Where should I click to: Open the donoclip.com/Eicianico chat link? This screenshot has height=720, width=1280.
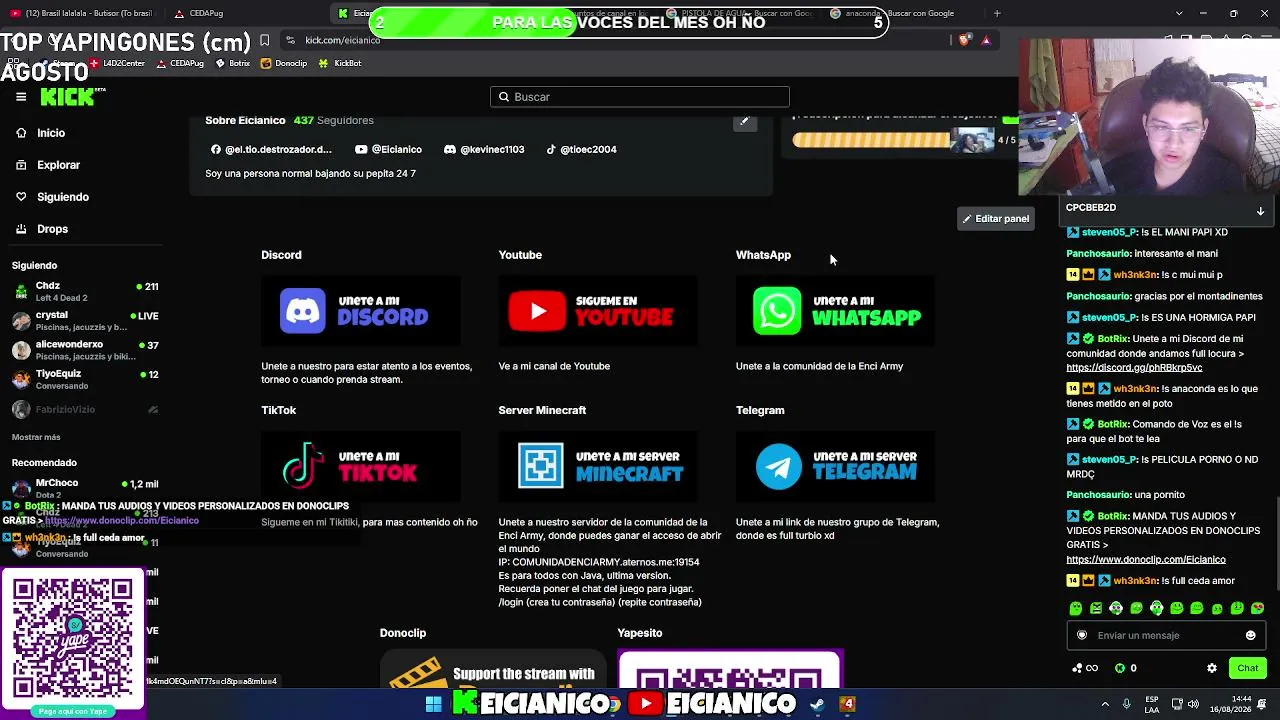click(1146, 560)
